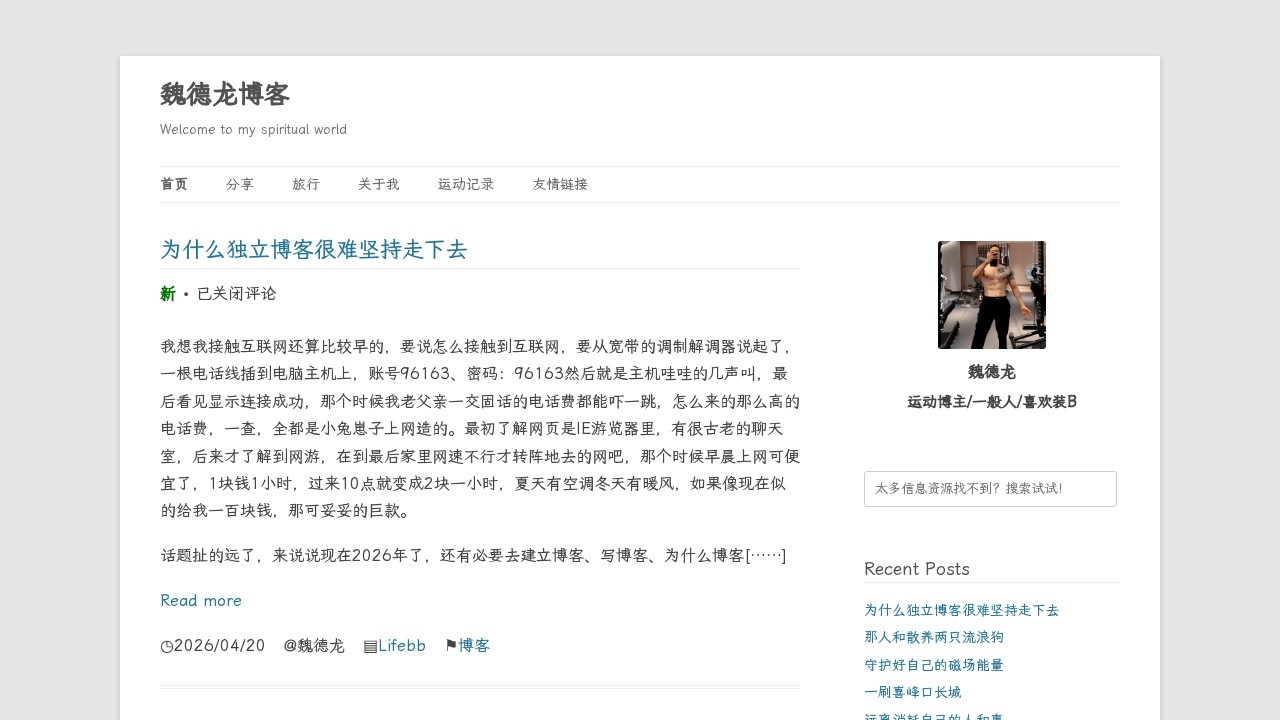This screenshot has width=1280, height=720.
Task: Open recent post 守护好自己的磁场能量
Action: tap(934, 664)
